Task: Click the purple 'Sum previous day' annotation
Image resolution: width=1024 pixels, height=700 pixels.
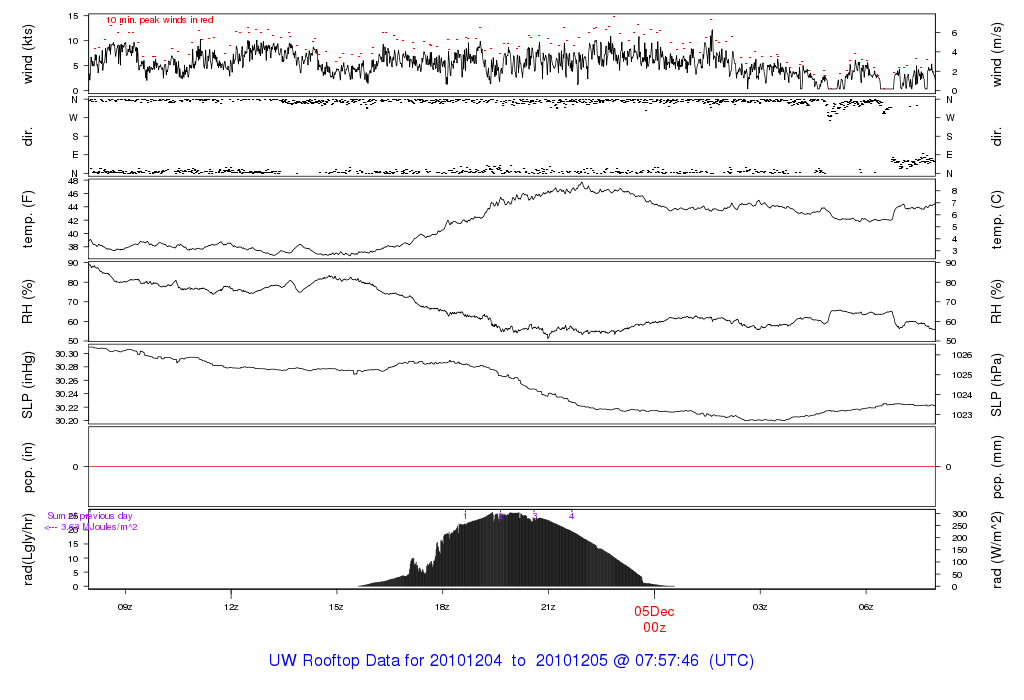Action: (90, 516)
